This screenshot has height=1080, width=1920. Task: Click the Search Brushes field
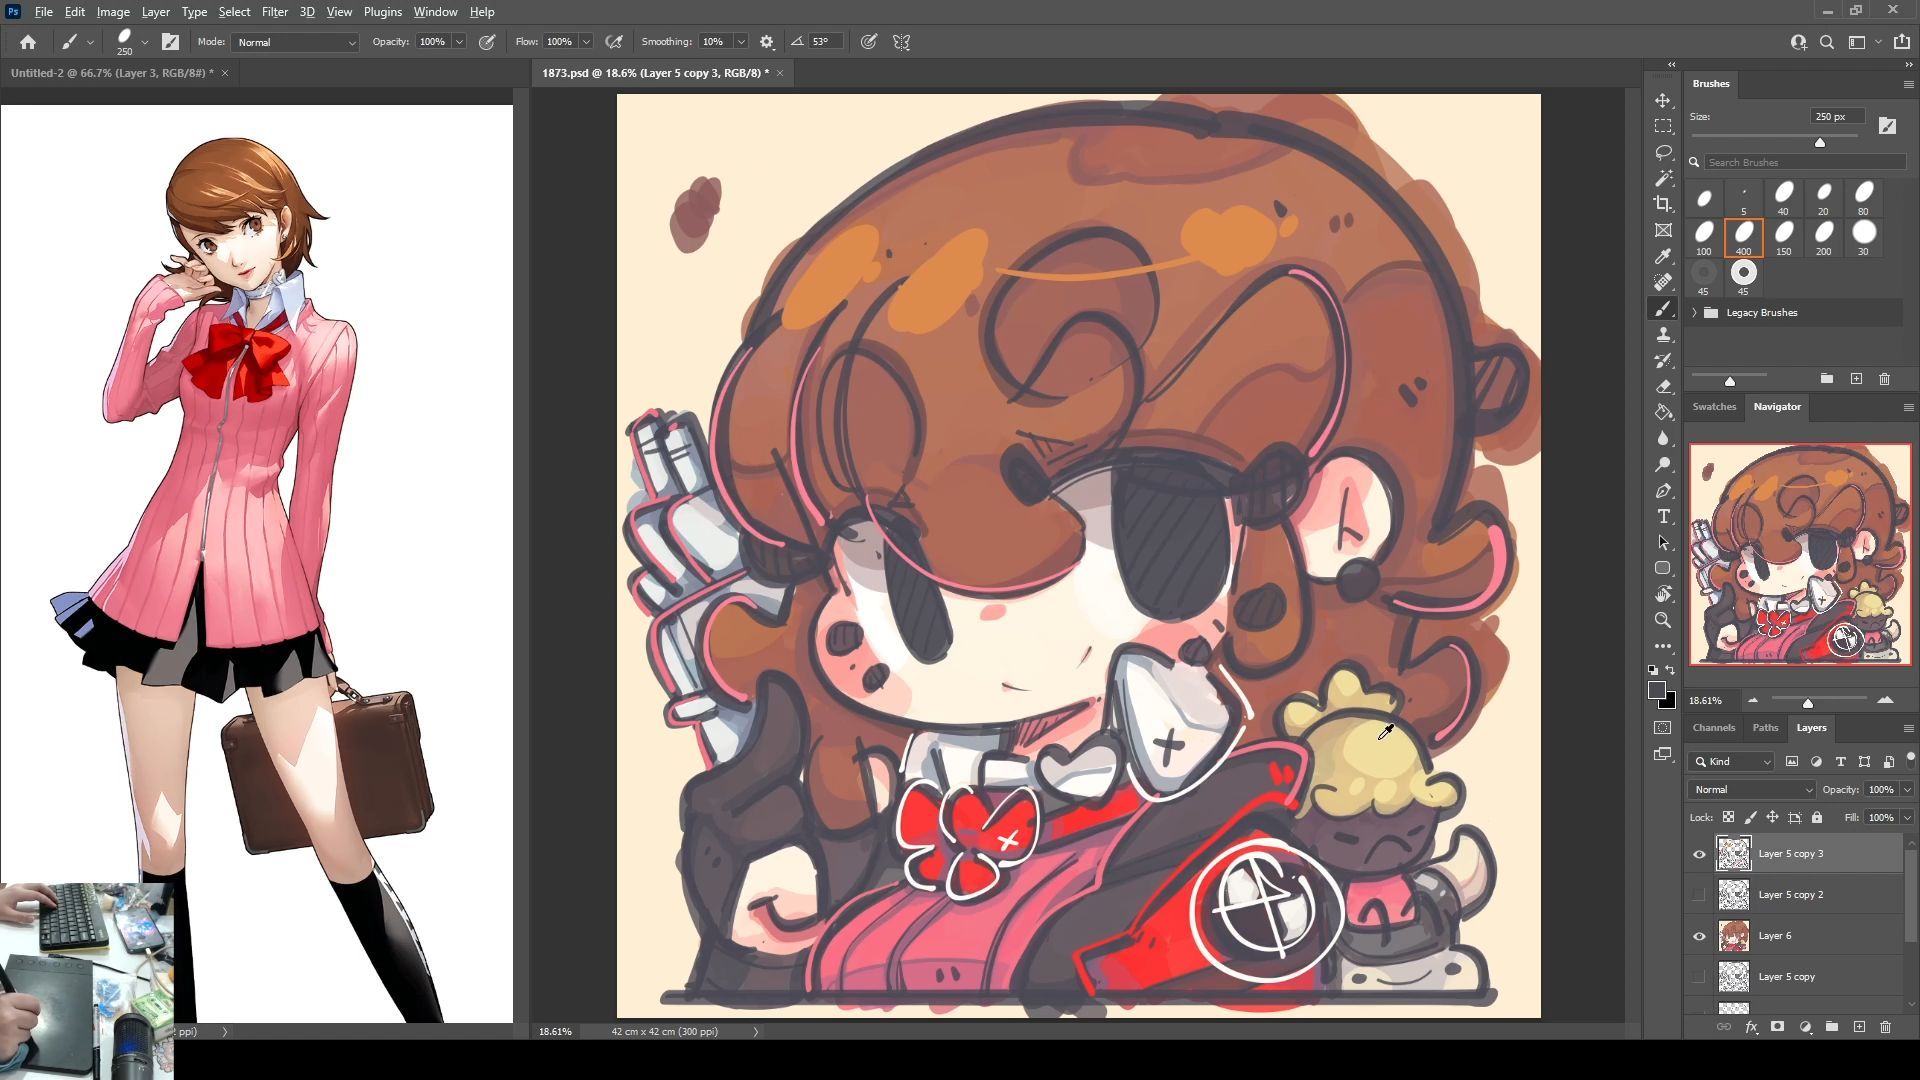tap(1803, 162)
